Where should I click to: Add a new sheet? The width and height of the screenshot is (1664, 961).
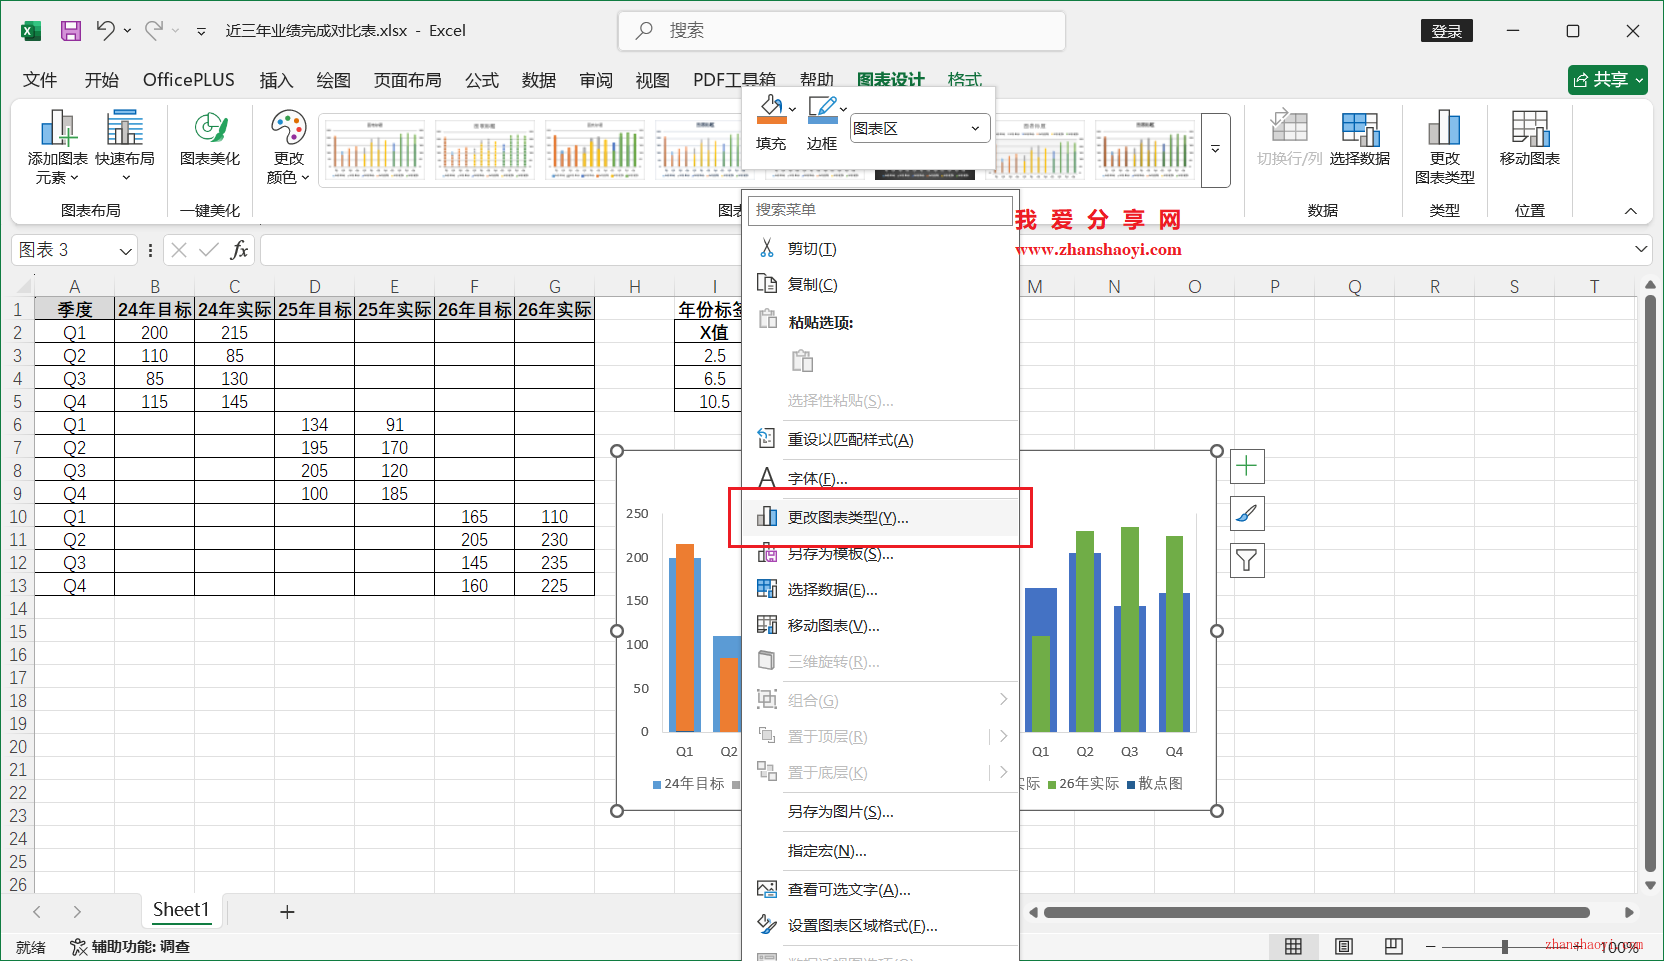[287, 912]
